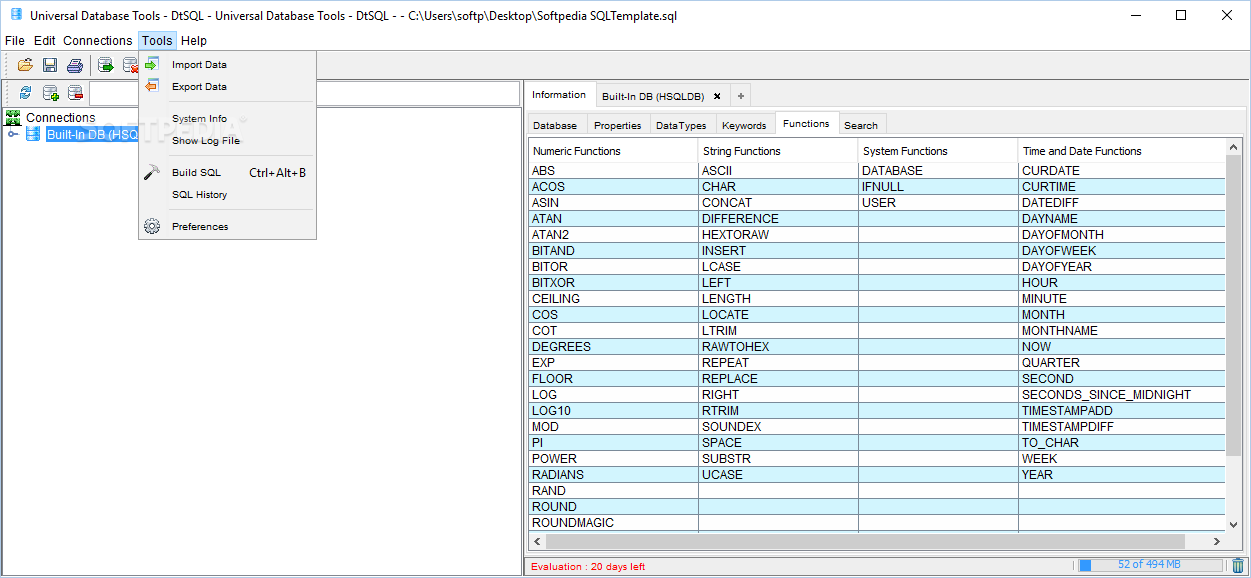Click the Add connection database plus icon
This screenshot has width=1251, height=578.
(50, 93)
